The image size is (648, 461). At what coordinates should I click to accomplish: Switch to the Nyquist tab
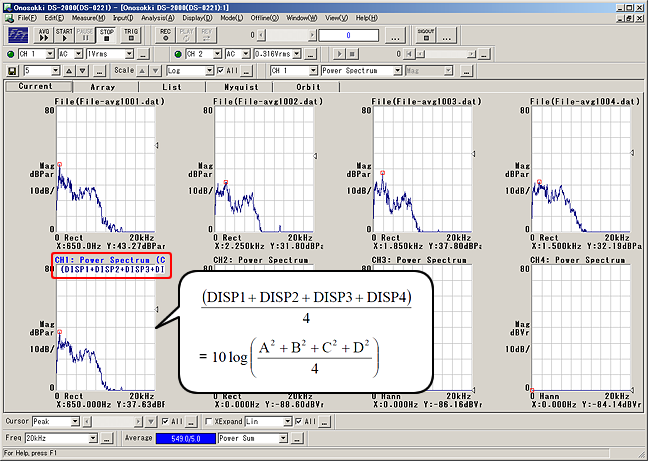click(x=239, y=87)
